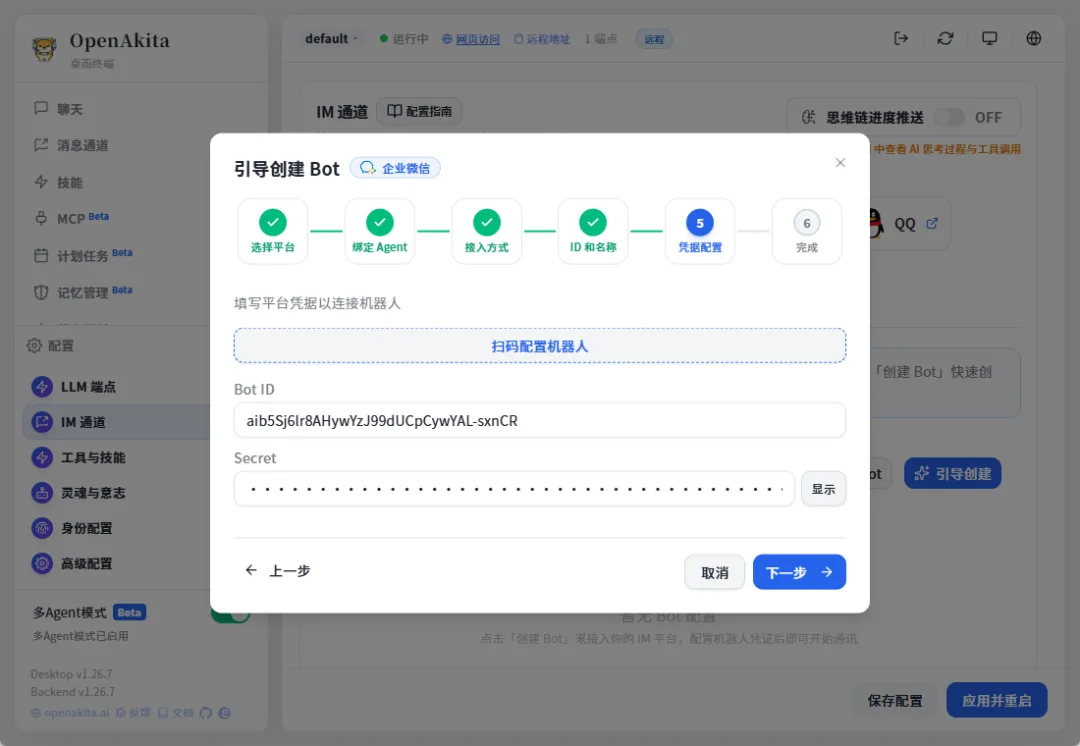The height and width of the screenshot is (746, 1080).
Task: Select 灵魂与意志 configuration
Action: [117, 493]
